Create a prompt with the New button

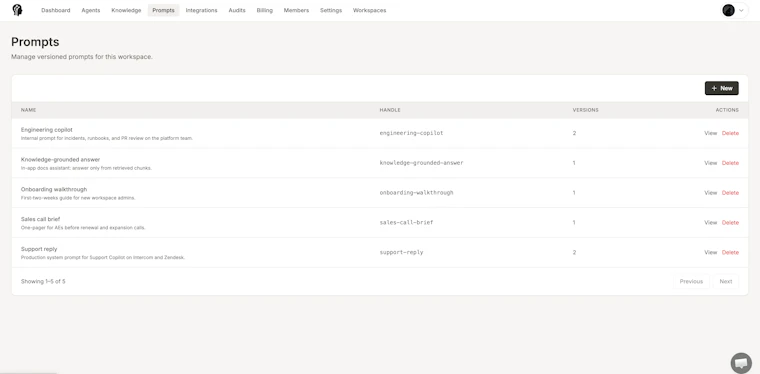[721, 88]
